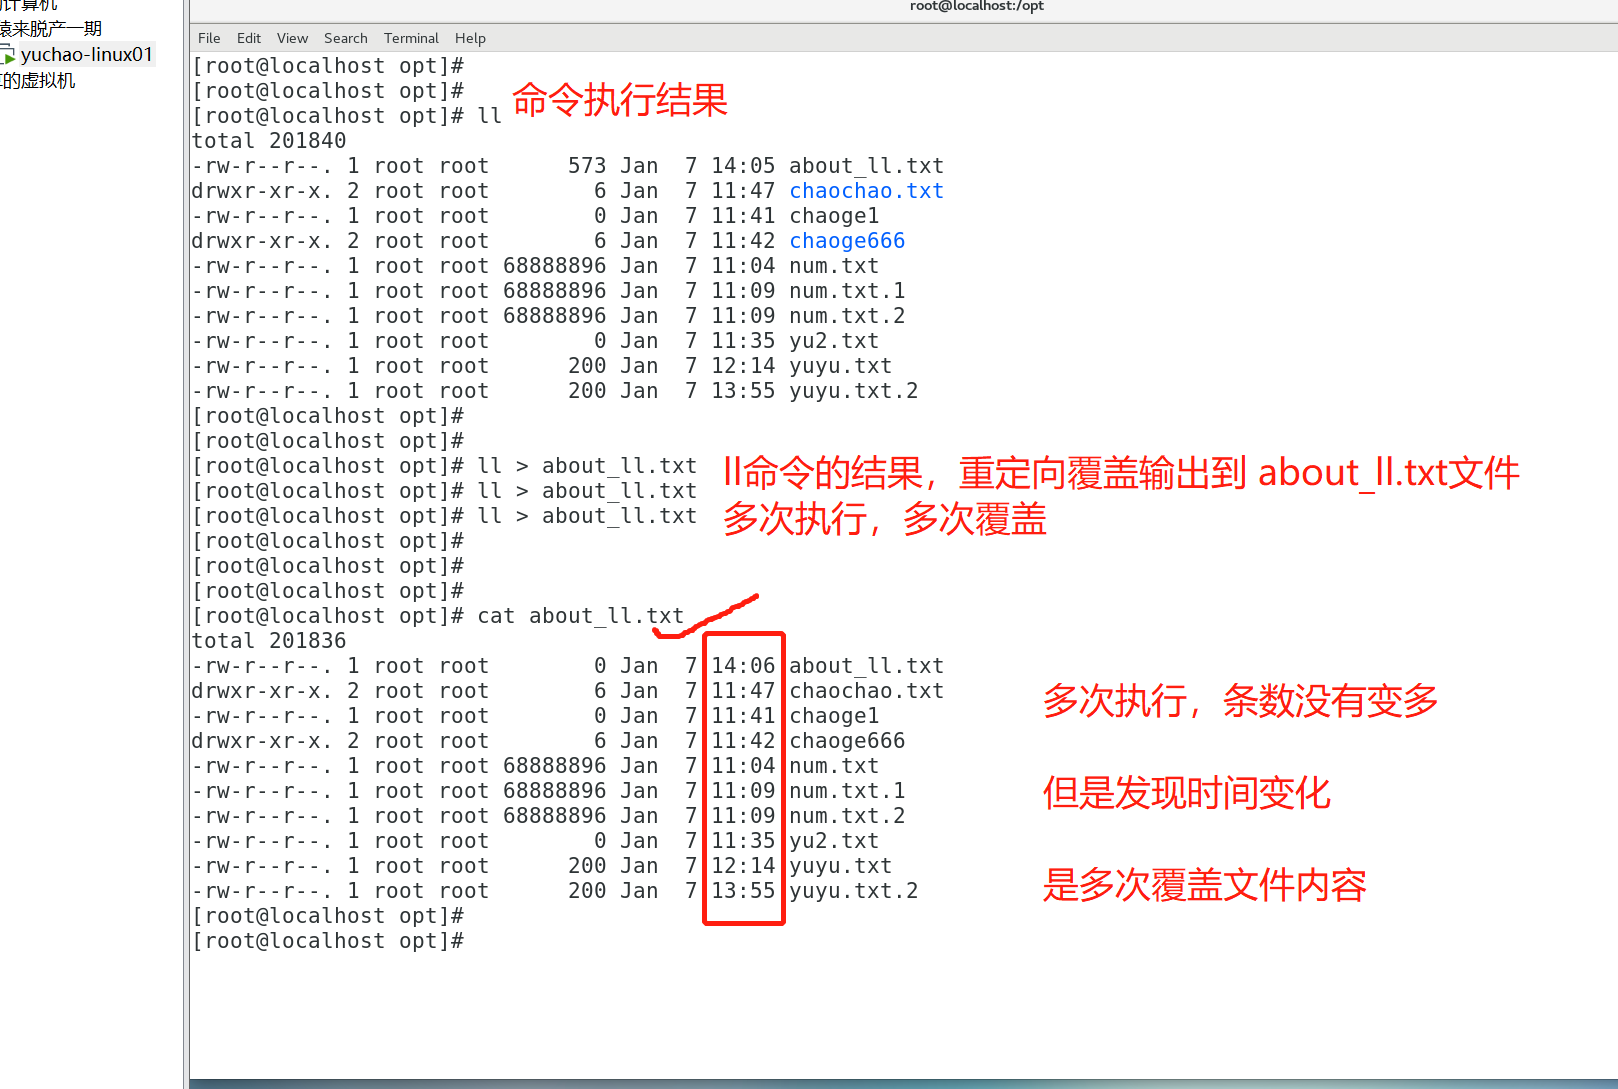The height and width of the screenshot is (1089, 1618).
Task: Open the Edit menu
Action: (248, 38)
